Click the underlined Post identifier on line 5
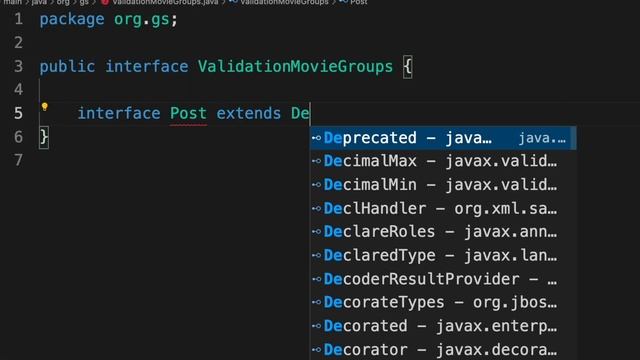Image resolution: width=640 pixels, height=360 pixels. [188, 113]
